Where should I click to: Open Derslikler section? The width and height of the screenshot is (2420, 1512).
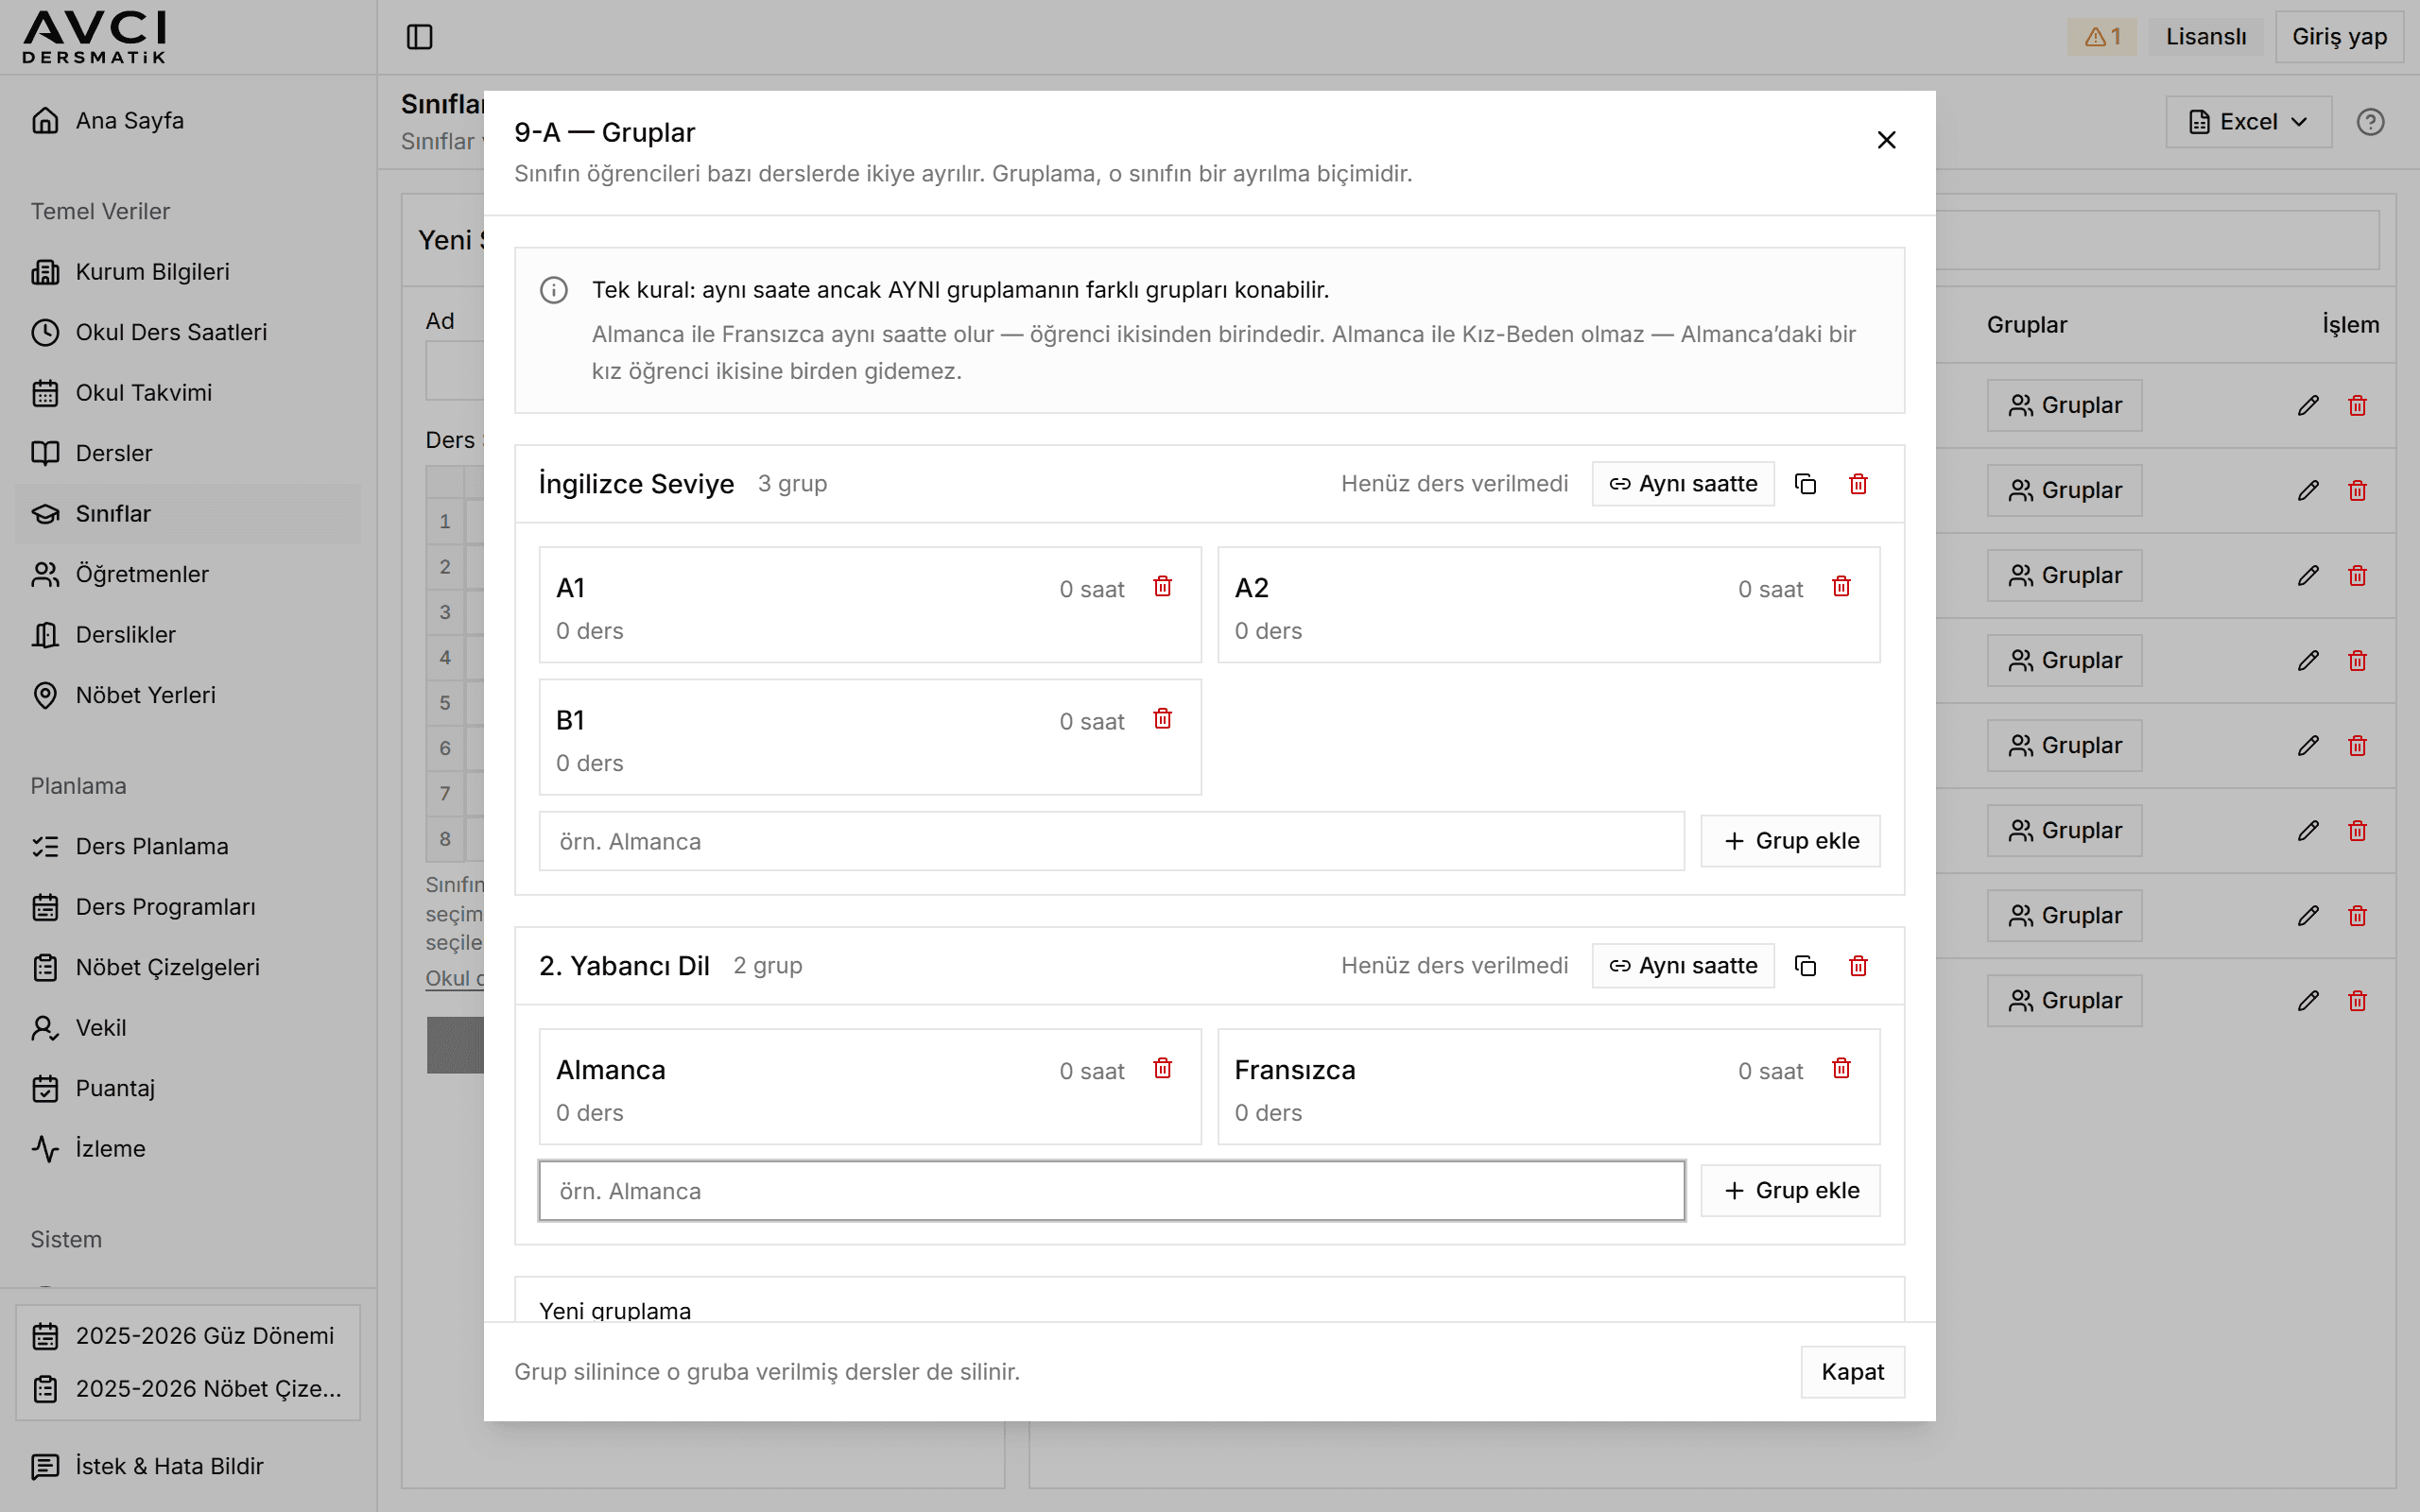pos(188,635)
